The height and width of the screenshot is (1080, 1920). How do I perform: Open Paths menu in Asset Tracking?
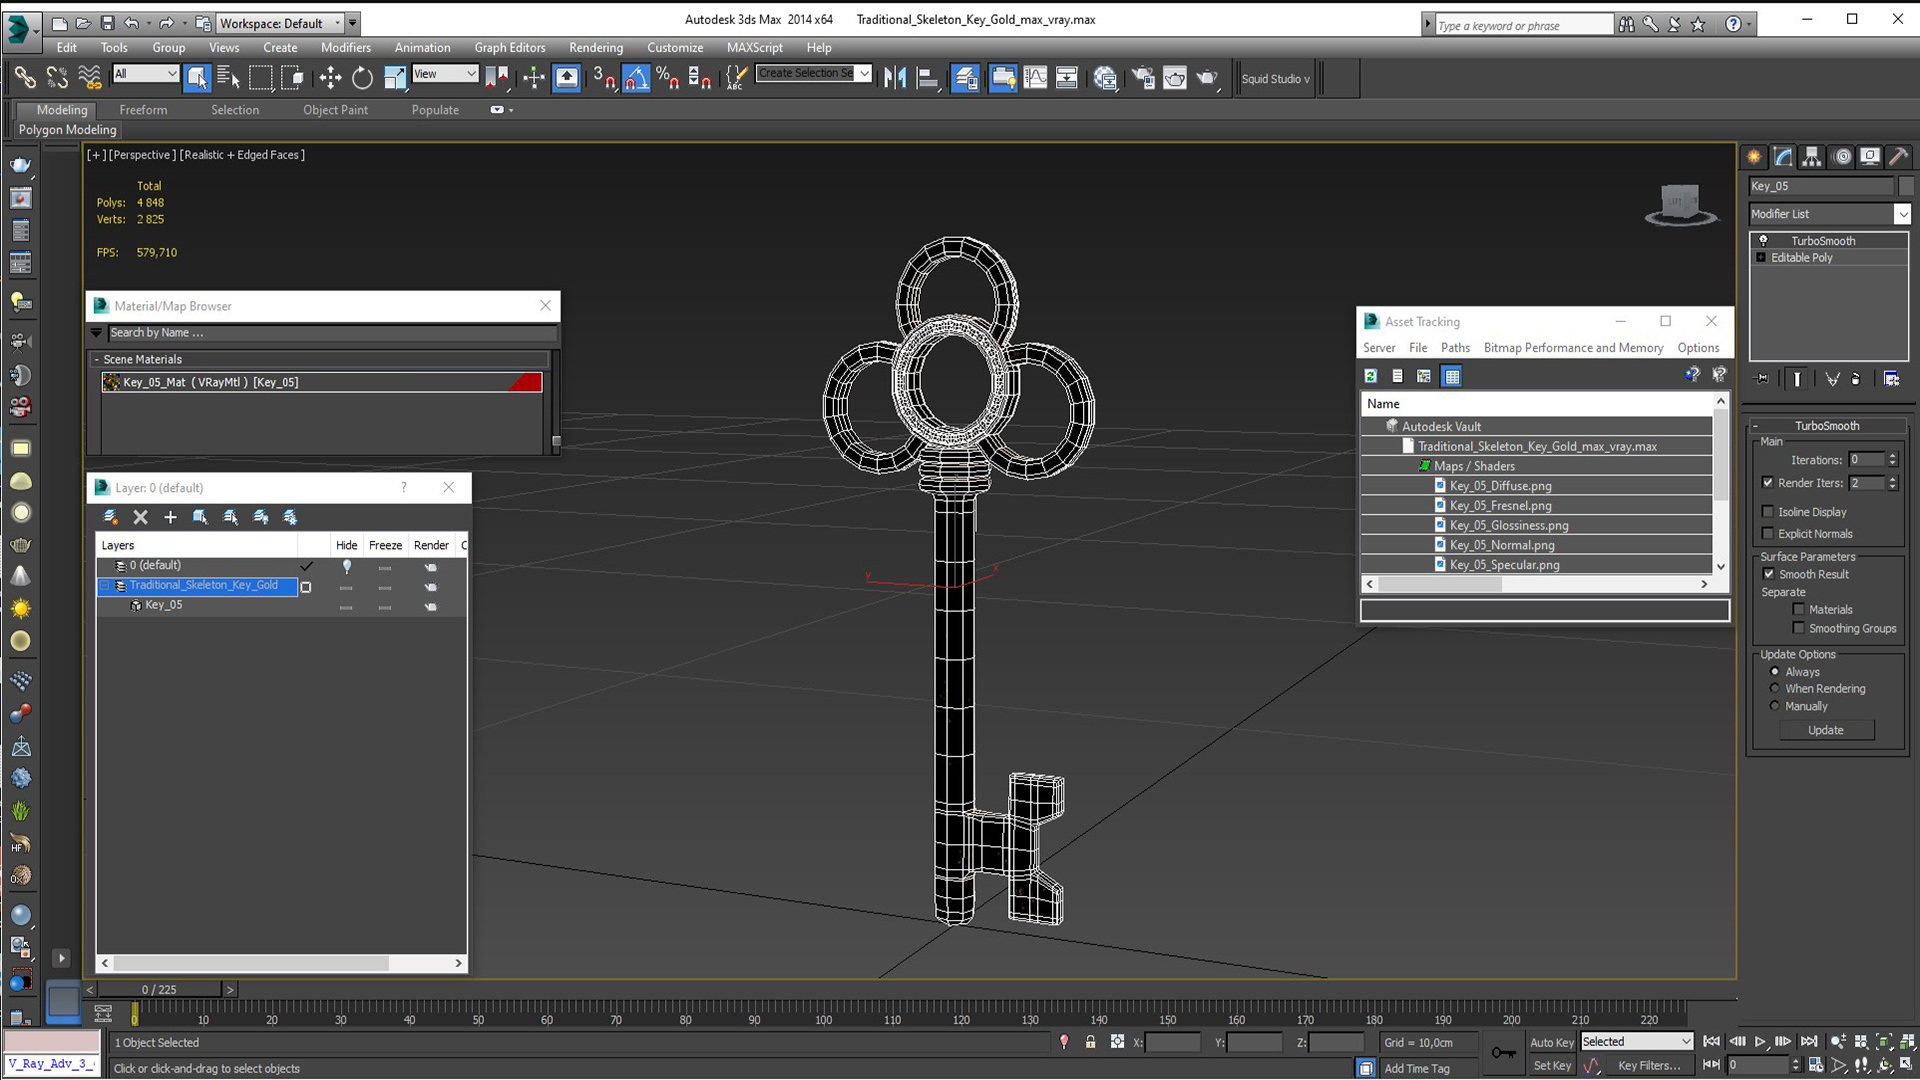(1455, 348)
